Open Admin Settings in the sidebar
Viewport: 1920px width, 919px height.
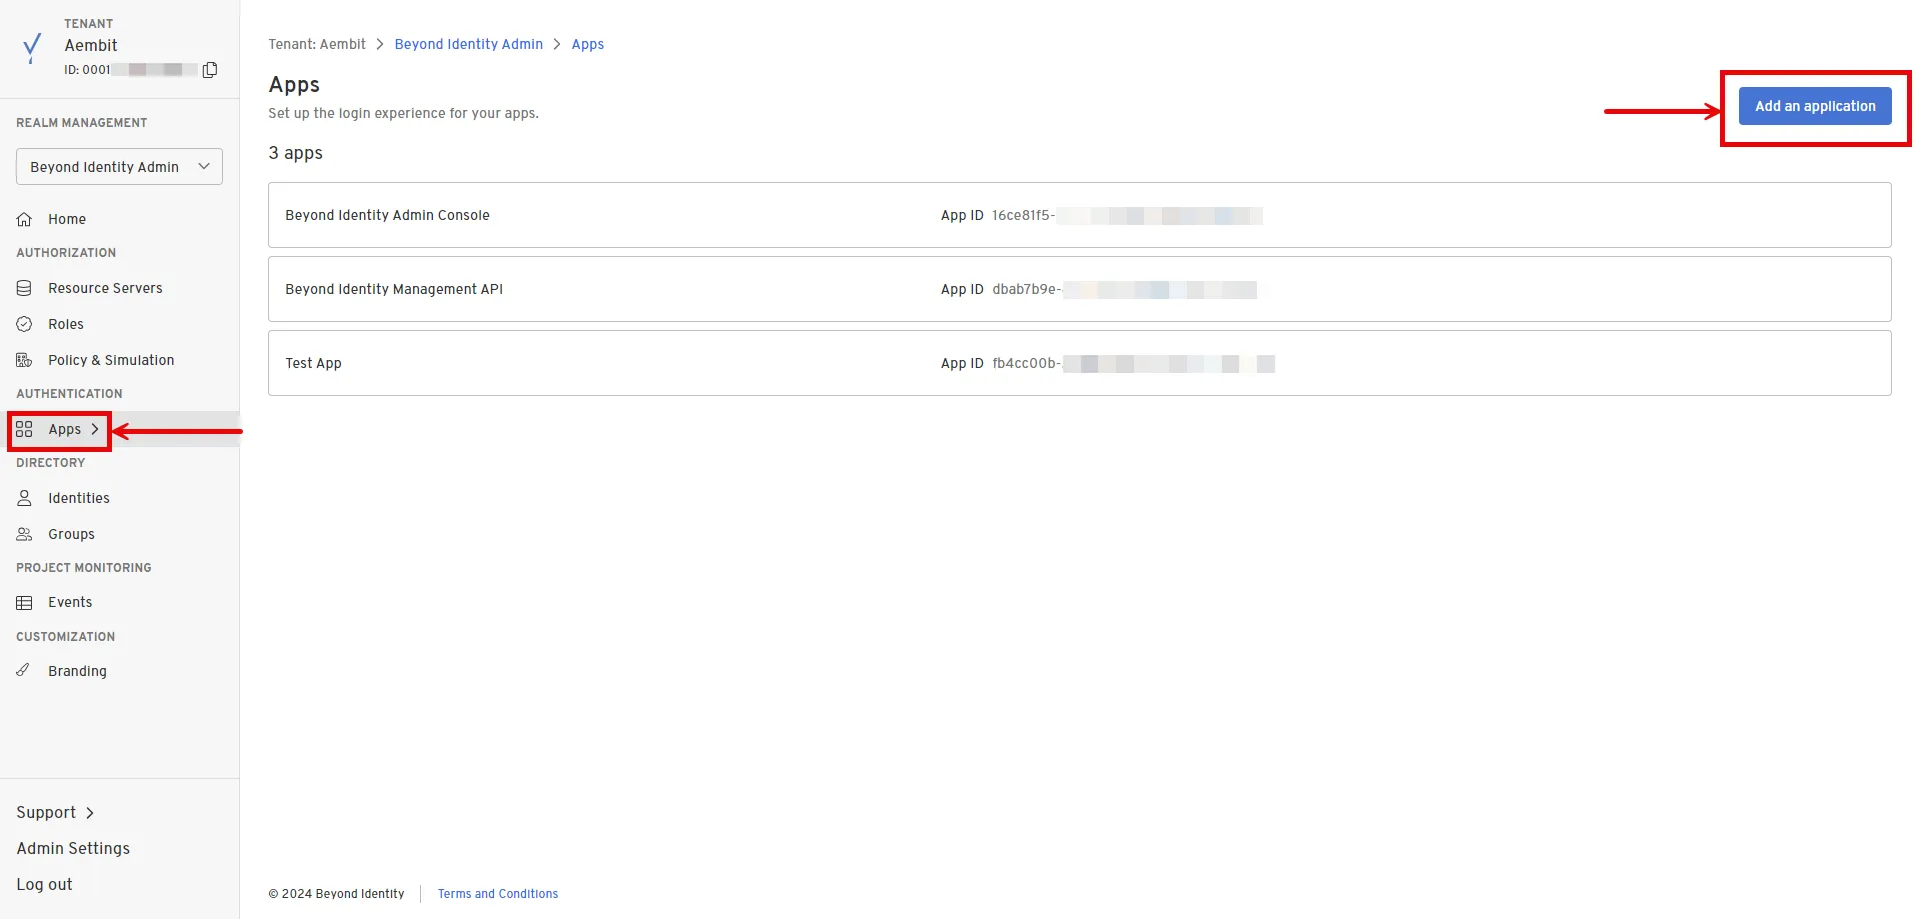point(73,848)
